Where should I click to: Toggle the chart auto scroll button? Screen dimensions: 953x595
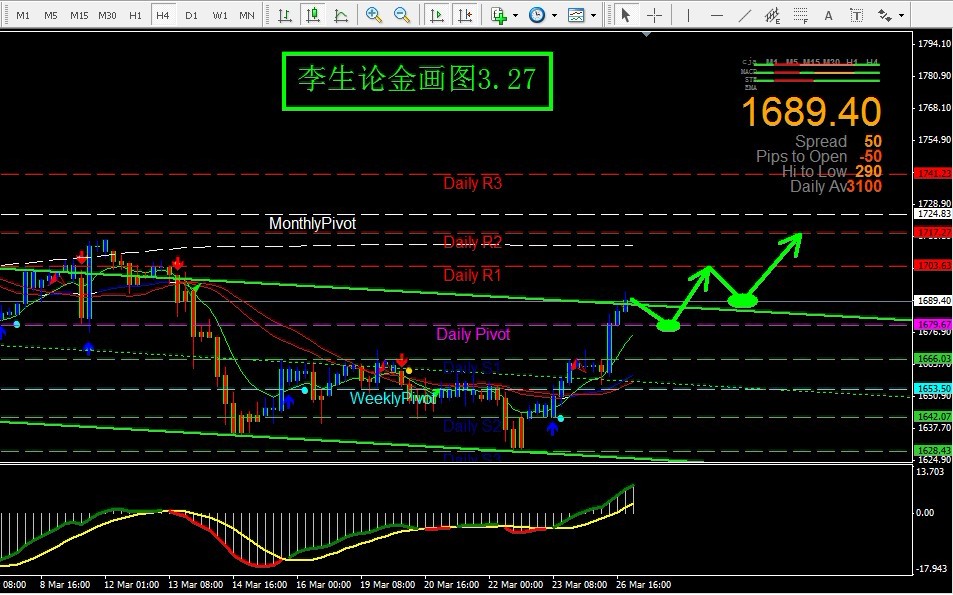[x=436, y=15]
